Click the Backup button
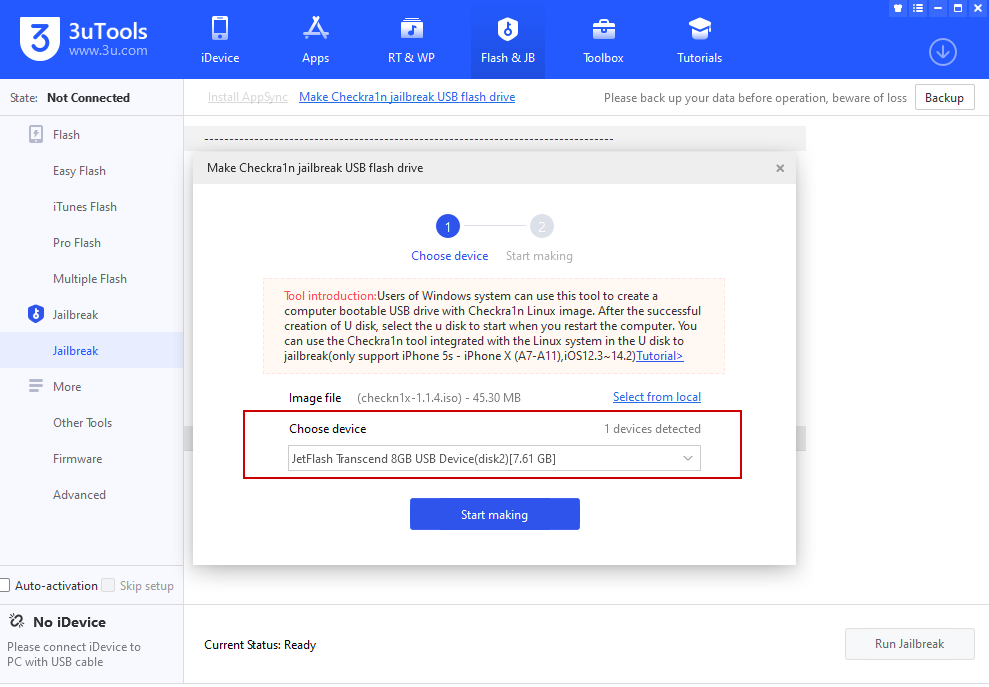 point(944,98)
